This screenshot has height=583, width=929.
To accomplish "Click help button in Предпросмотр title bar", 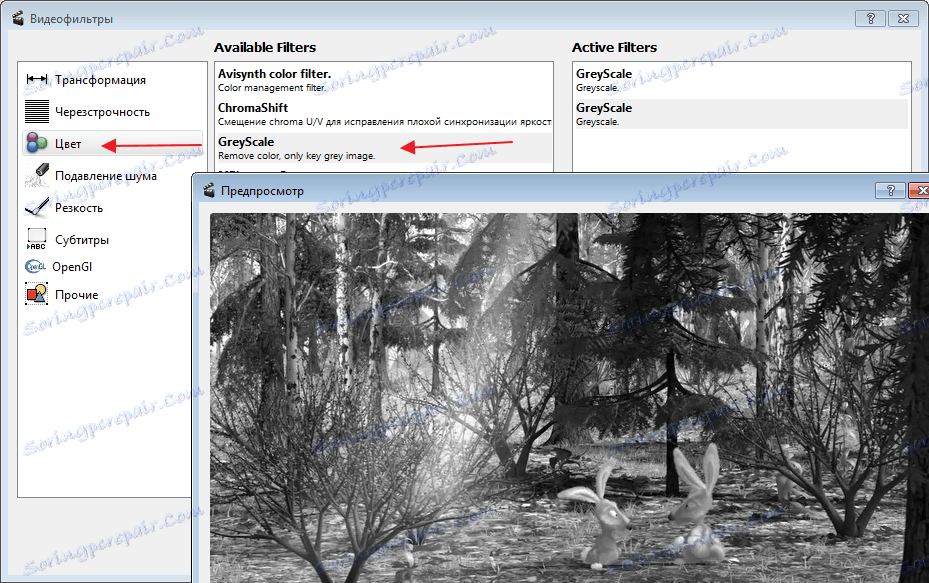I will 890,190.
